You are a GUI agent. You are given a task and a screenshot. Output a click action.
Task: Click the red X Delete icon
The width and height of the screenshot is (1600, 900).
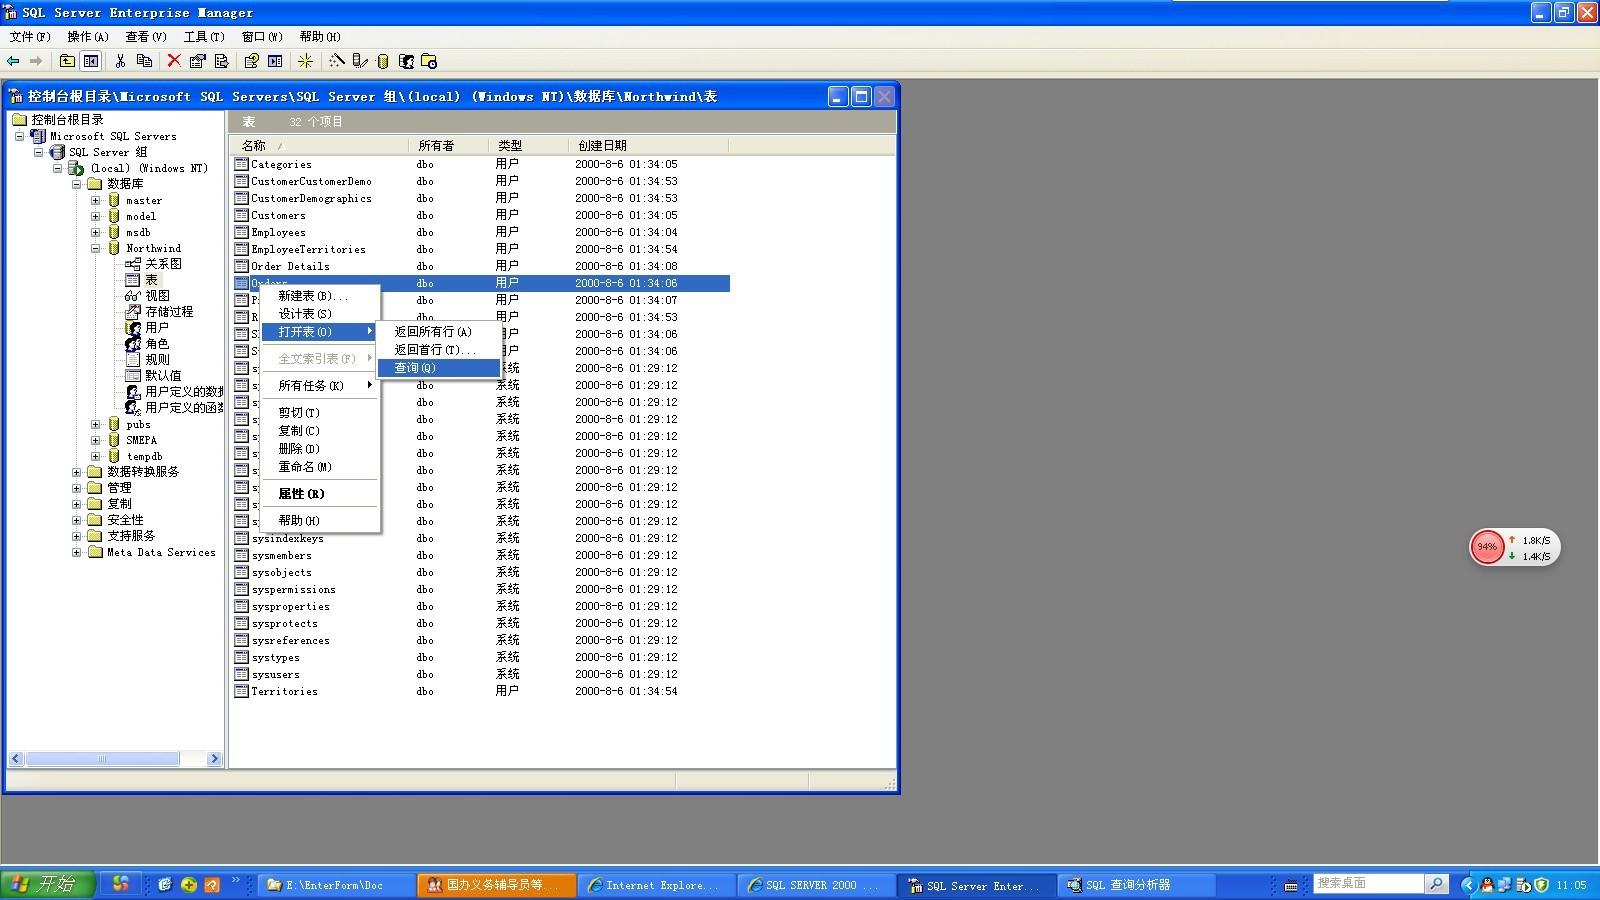174,61
